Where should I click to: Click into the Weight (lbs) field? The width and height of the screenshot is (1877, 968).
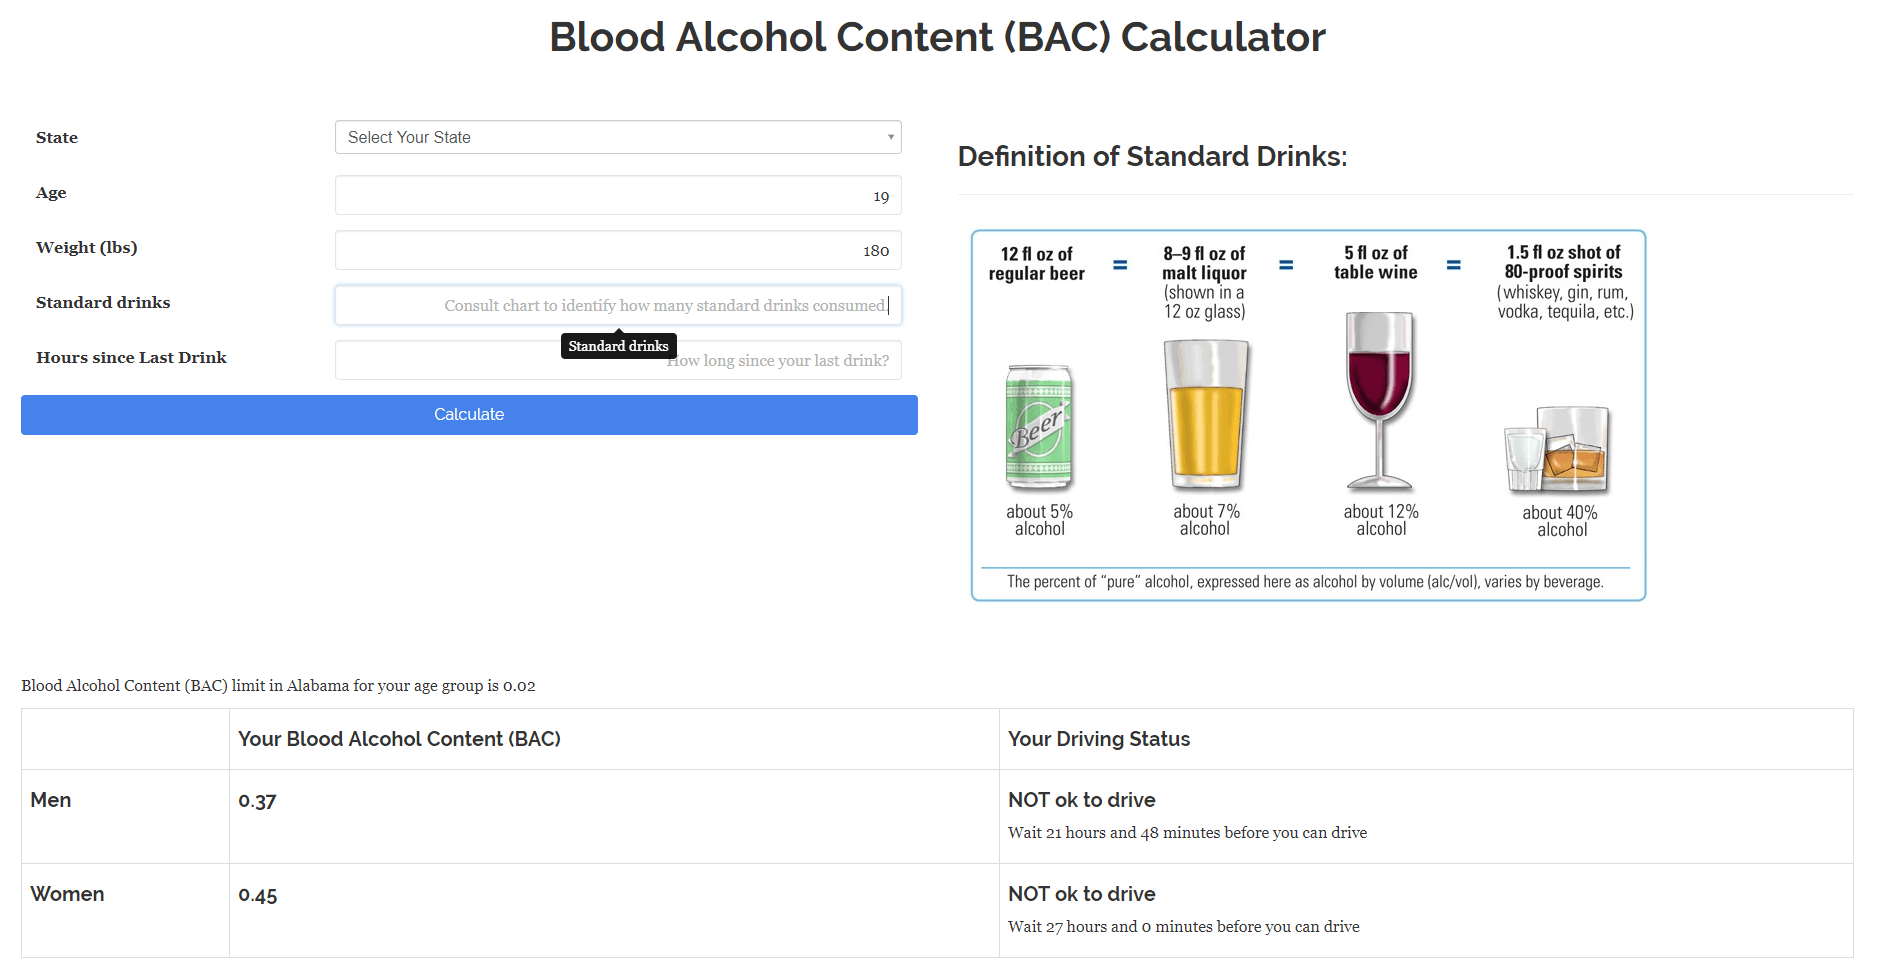(617, 250)
